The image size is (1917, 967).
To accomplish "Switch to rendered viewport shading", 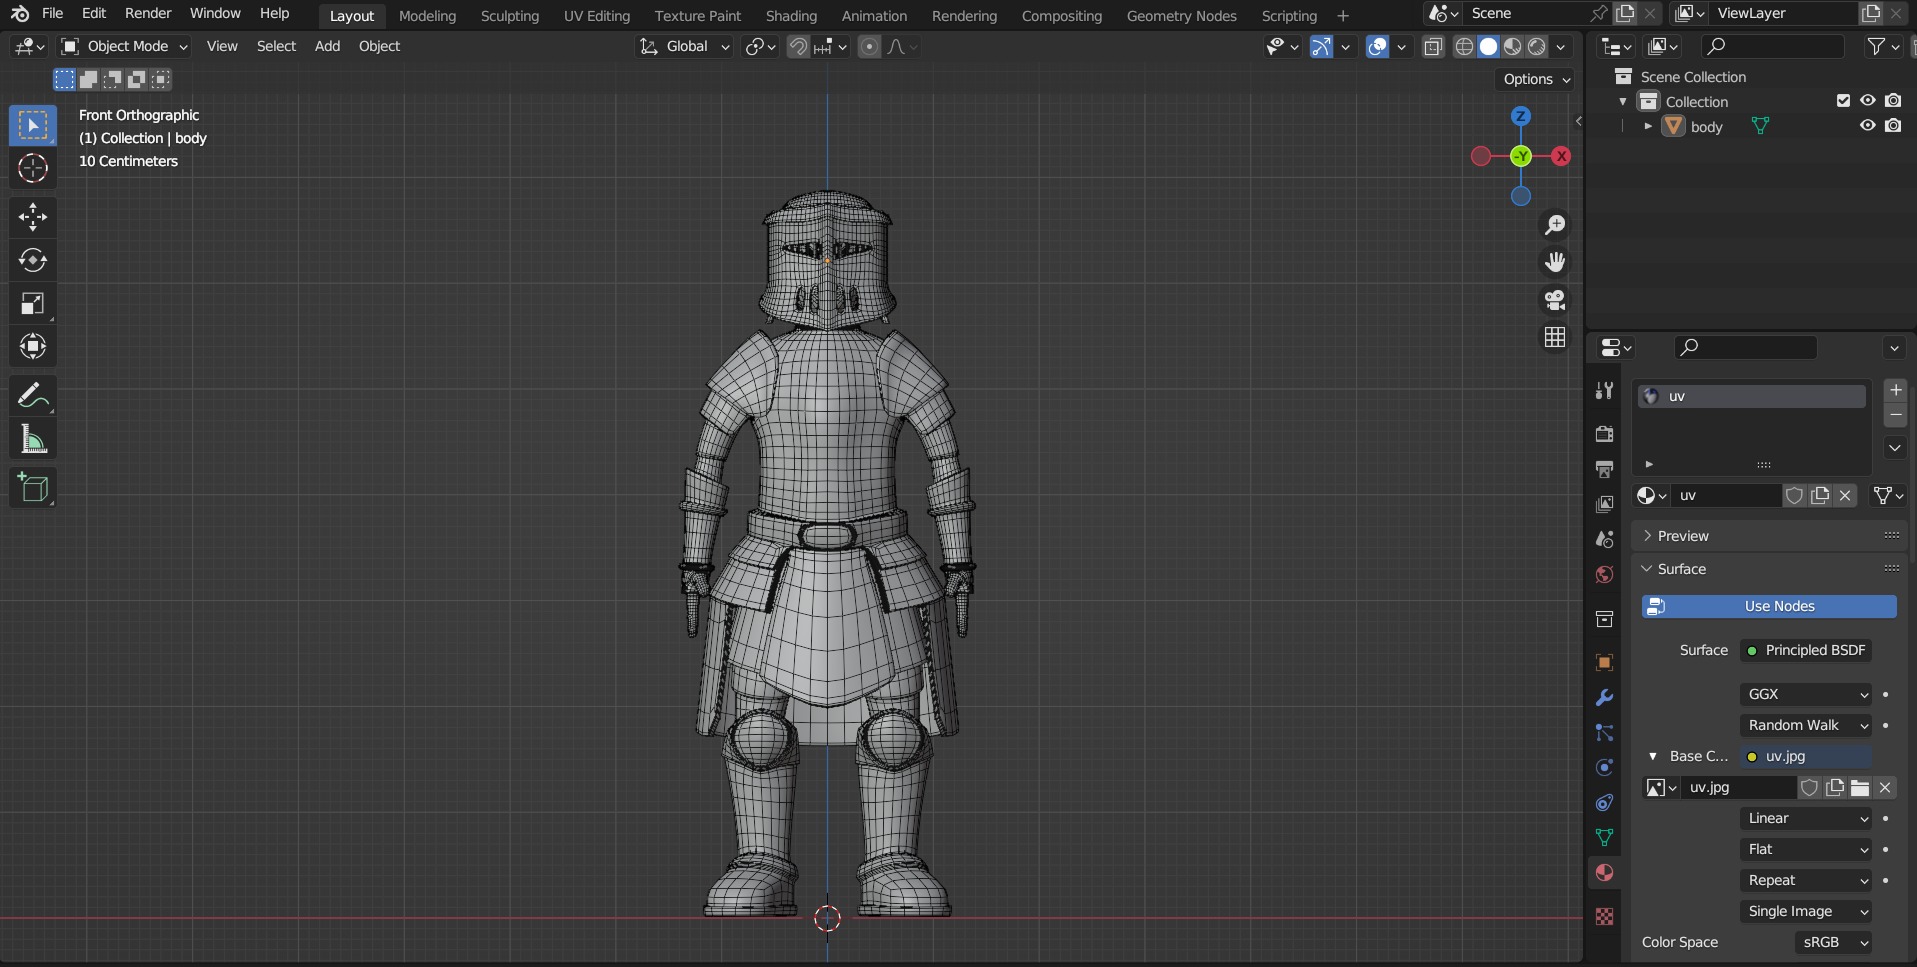I will [x=1537, y=47].
